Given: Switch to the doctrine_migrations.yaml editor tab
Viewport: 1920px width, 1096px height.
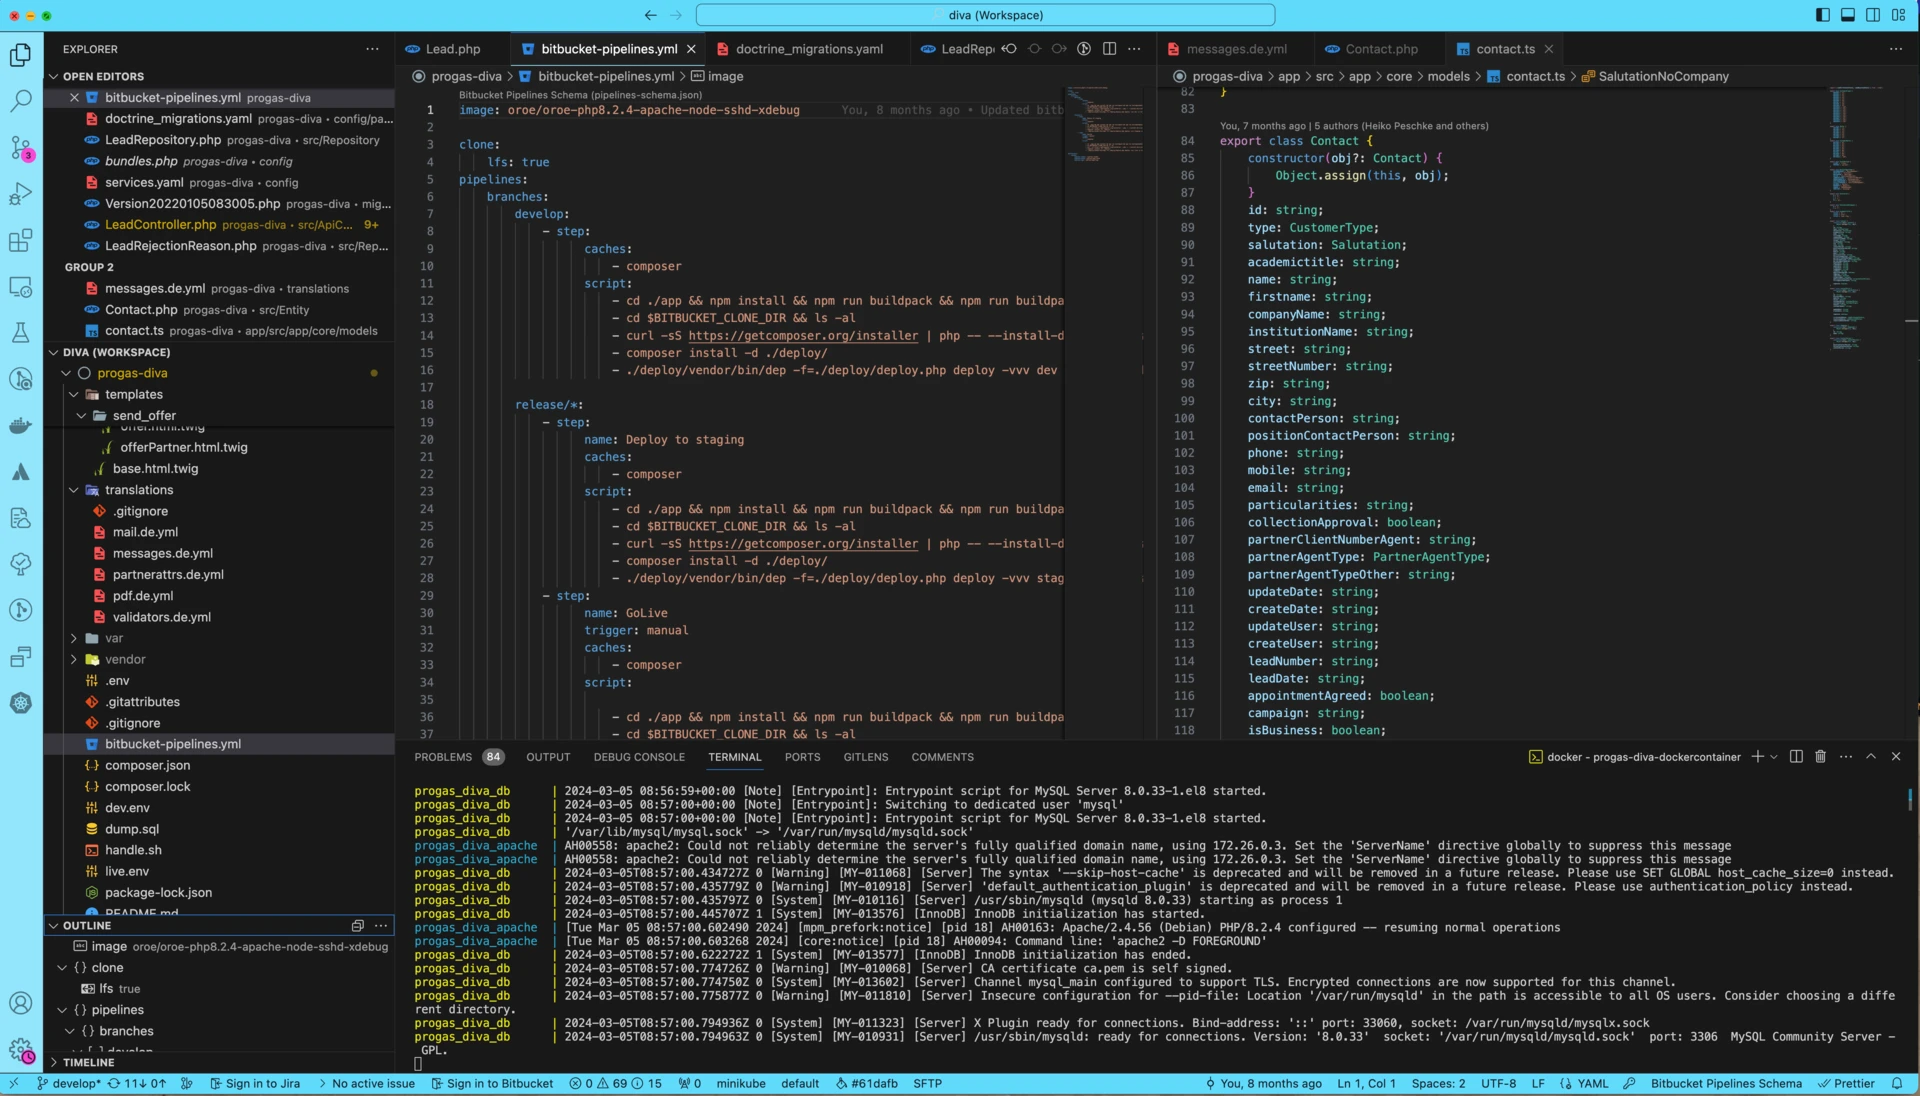Looking at the screenshot, I should (x=810, y=48).
